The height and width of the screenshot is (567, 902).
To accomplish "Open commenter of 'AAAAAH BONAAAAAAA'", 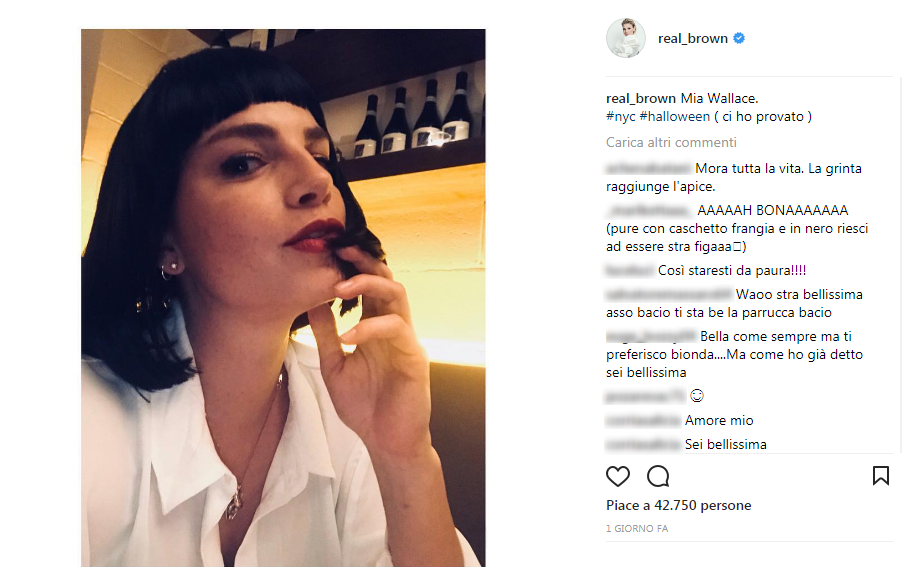I will (648, 210).
